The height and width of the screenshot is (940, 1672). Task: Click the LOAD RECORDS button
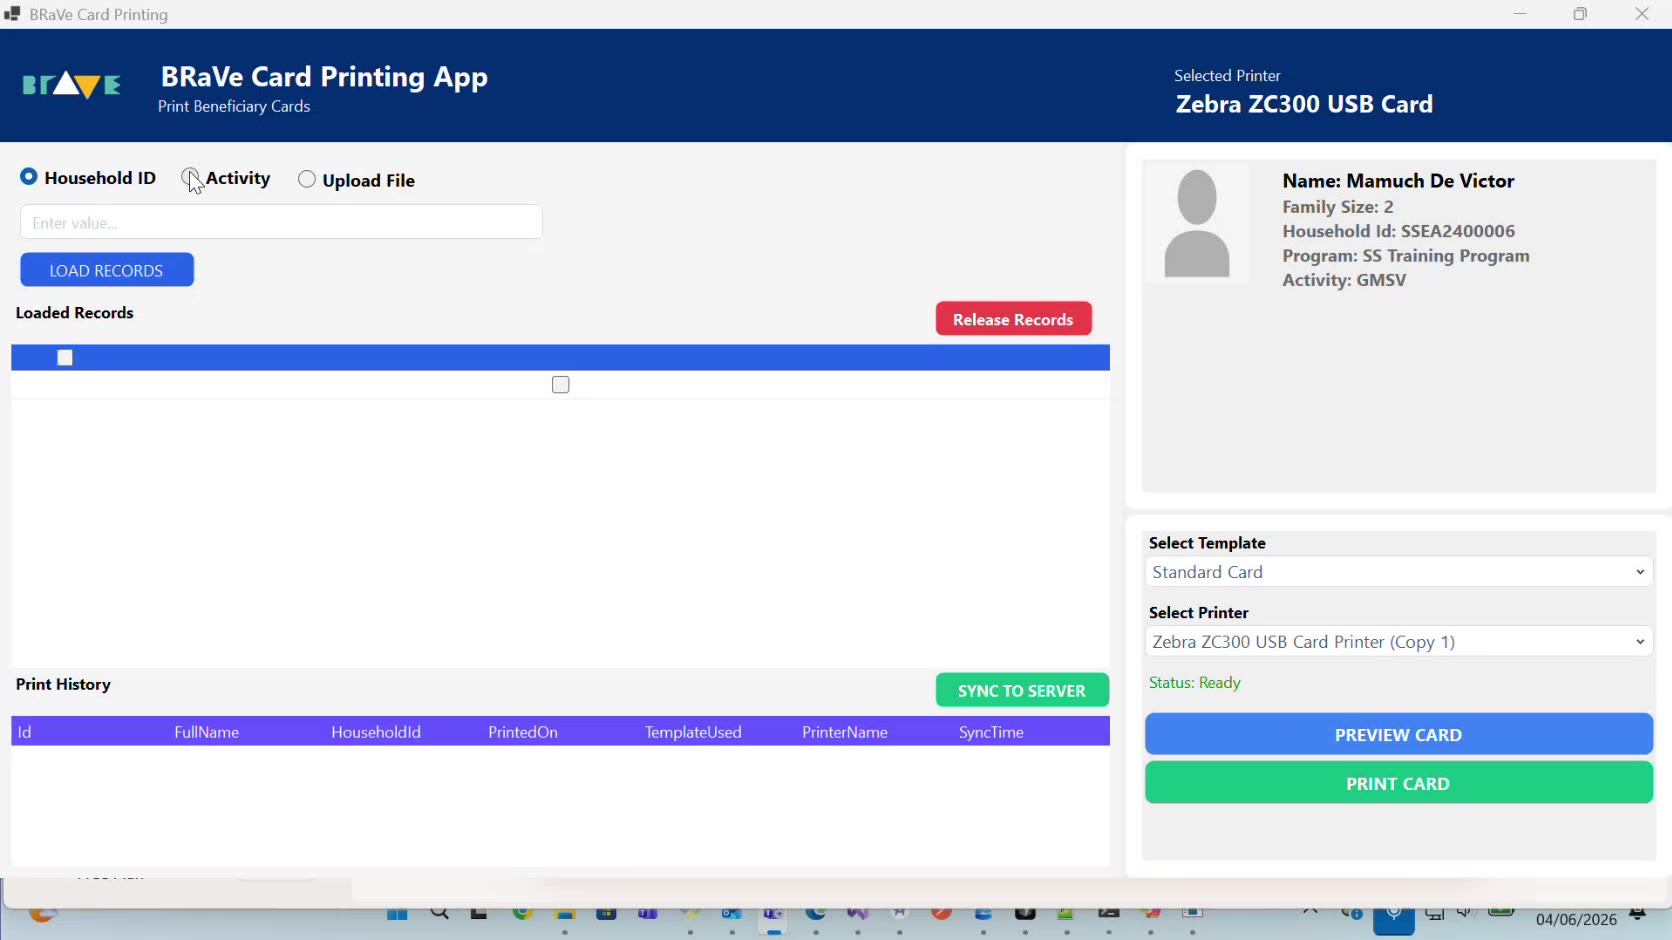107,270
